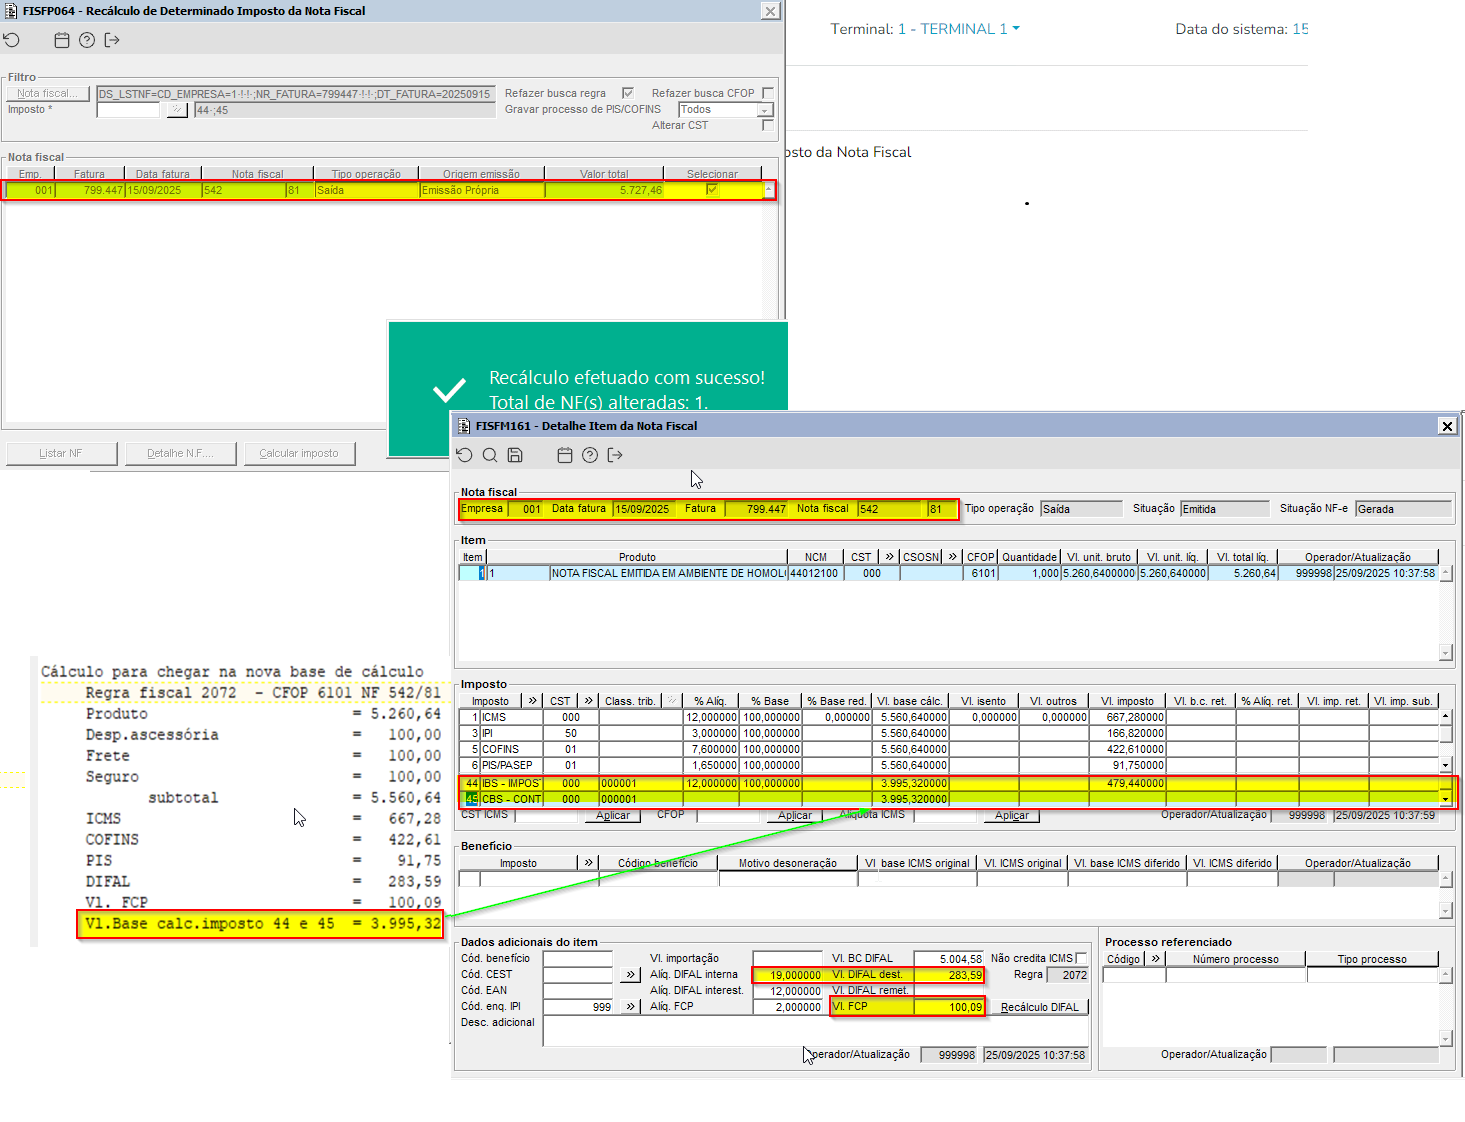Open lookup arrows beside Cód. enq. IPI field
Viewport: 1465px width, 1122px height.
point(630,1007)
